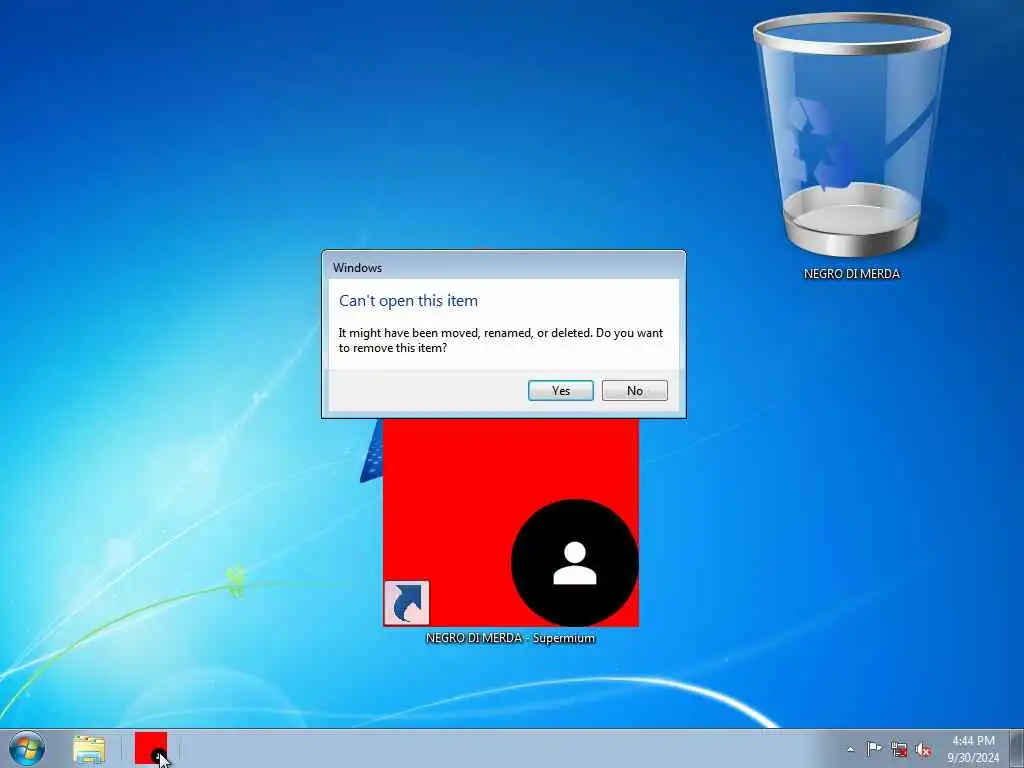
Task: Open Windows Explorer from the taskbar
Action: (89, 749)
